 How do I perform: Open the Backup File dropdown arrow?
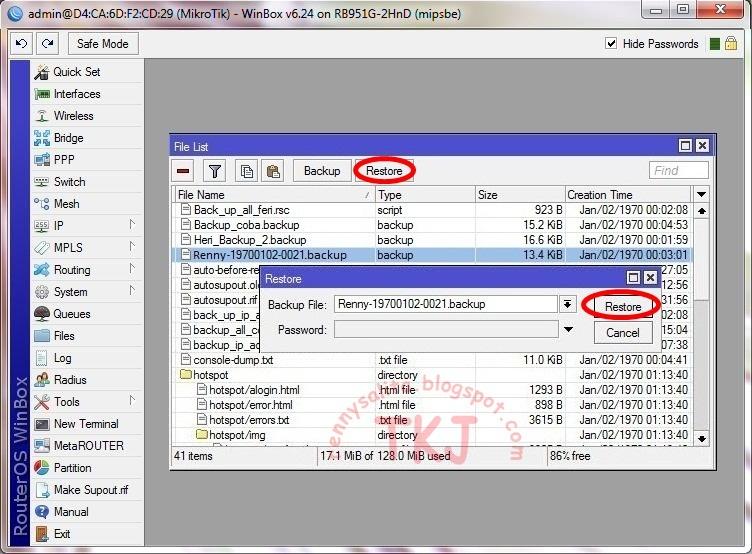click(567, 304)
